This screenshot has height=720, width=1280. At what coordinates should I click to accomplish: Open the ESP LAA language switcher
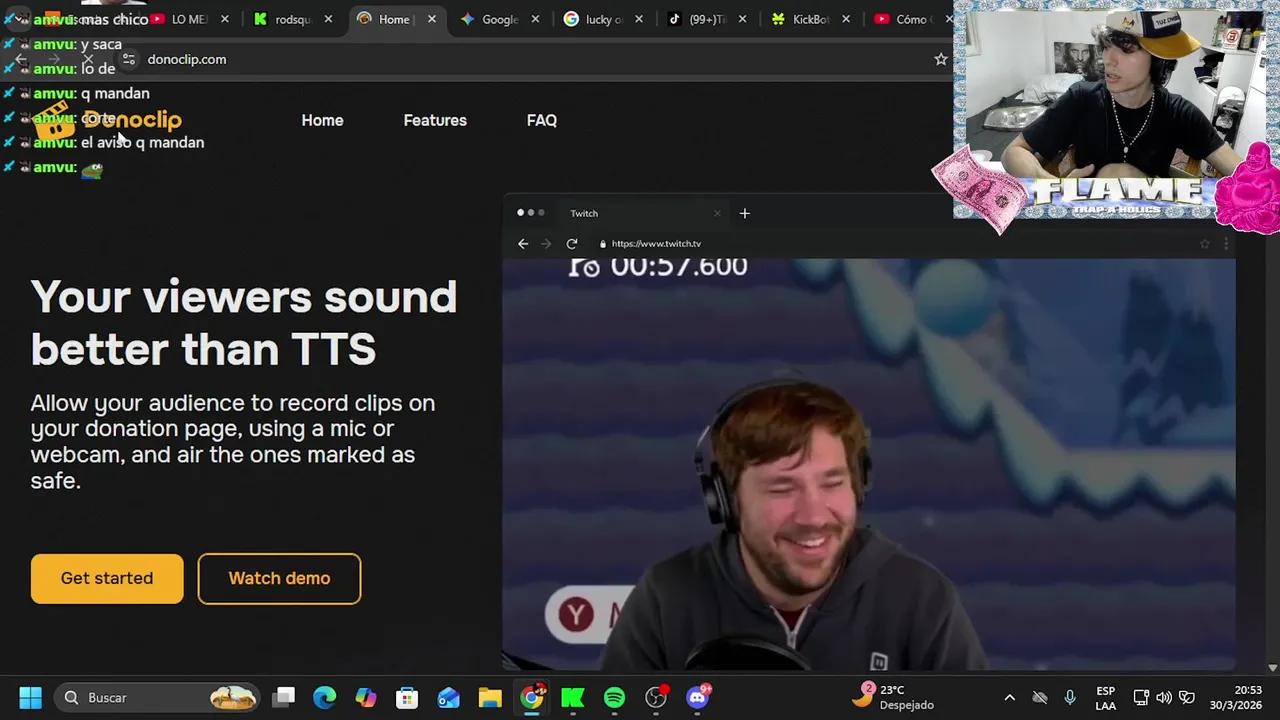click(1105, 698)
